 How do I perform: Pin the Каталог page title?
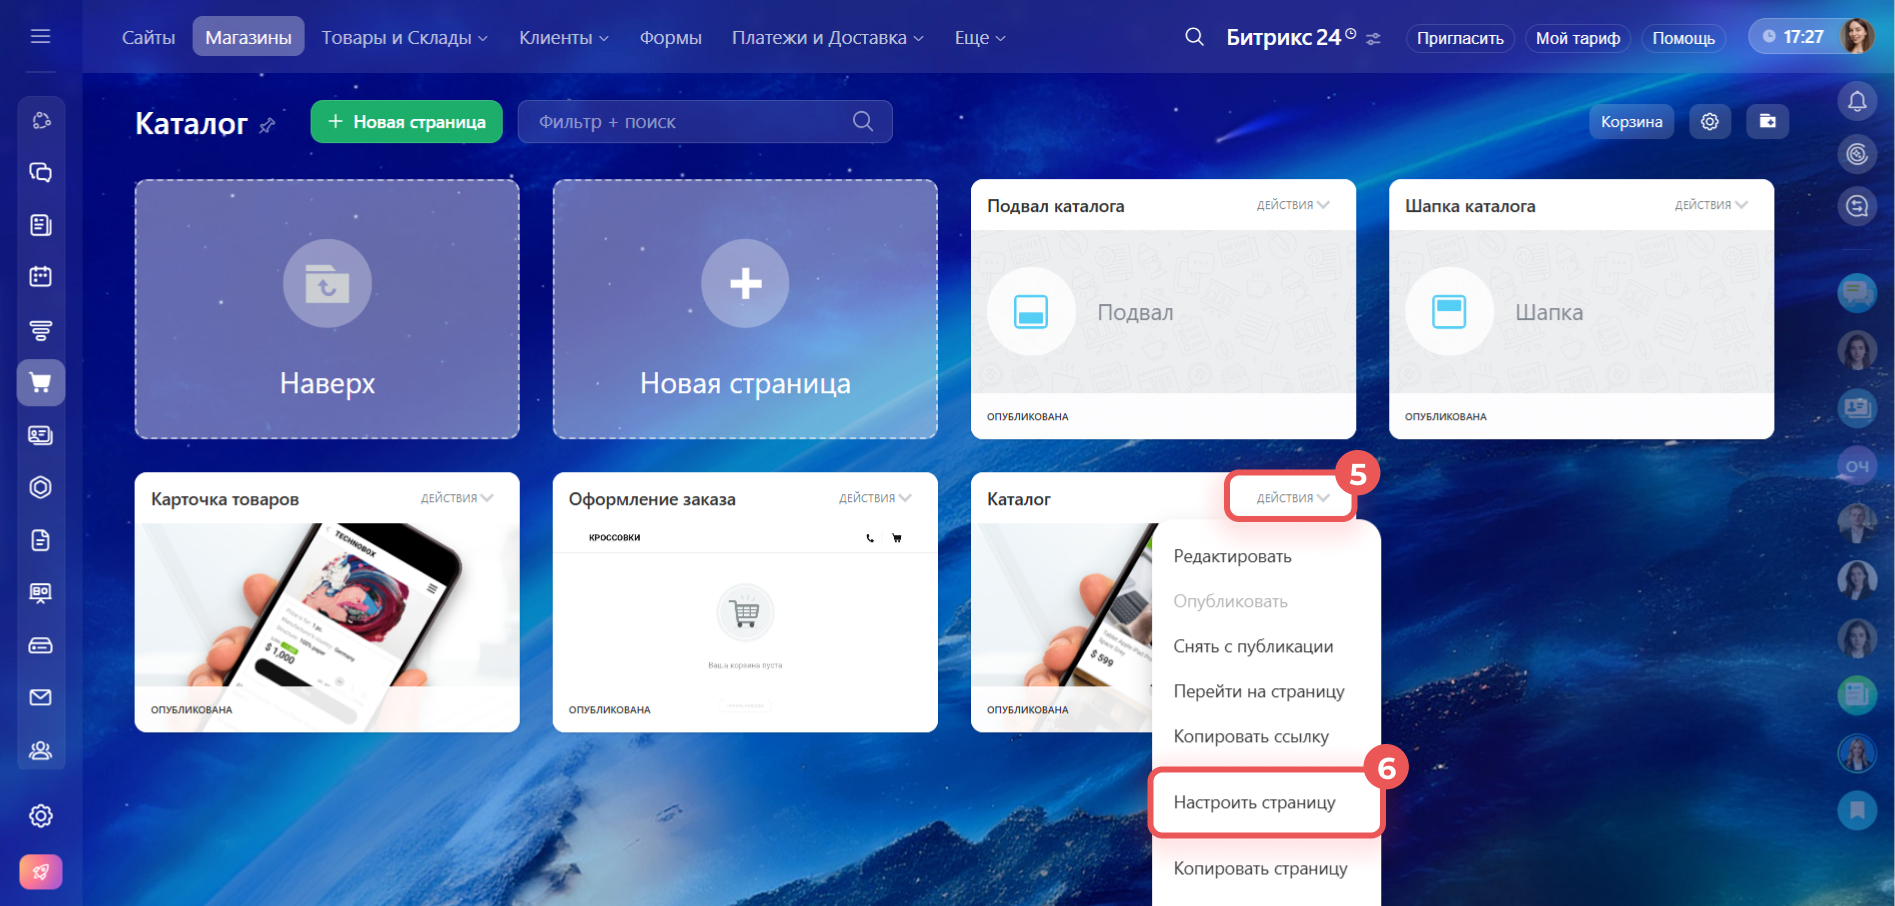(267, 126)
